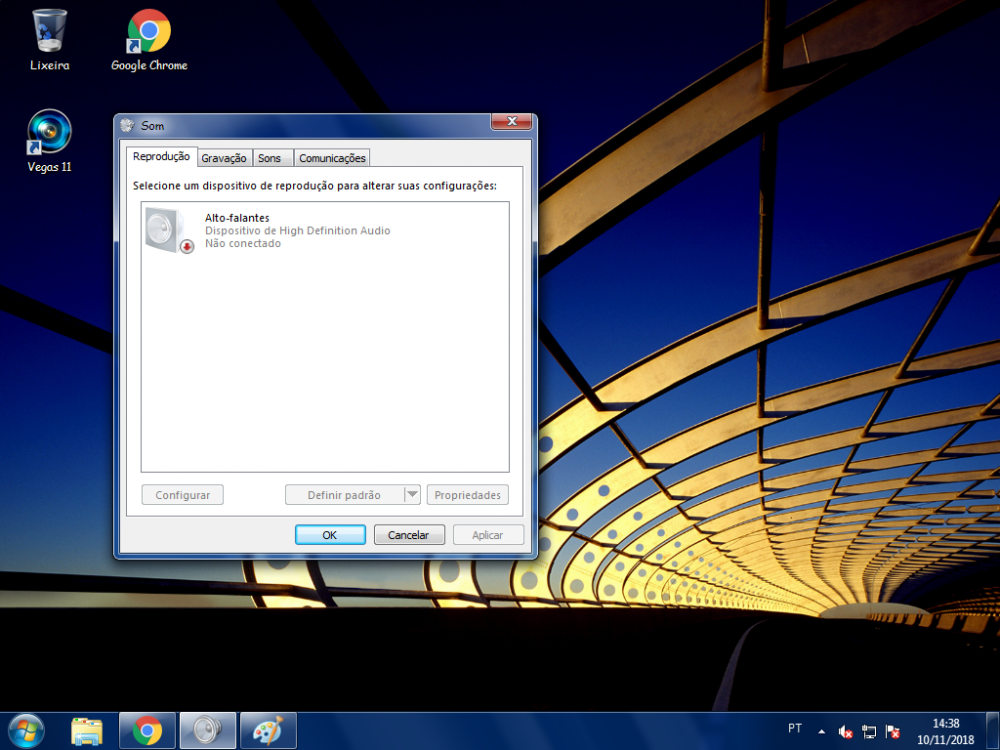Screen dimensions: 1000x750
Task: Switch to the Reprodução tab
Action: [161, 156]
